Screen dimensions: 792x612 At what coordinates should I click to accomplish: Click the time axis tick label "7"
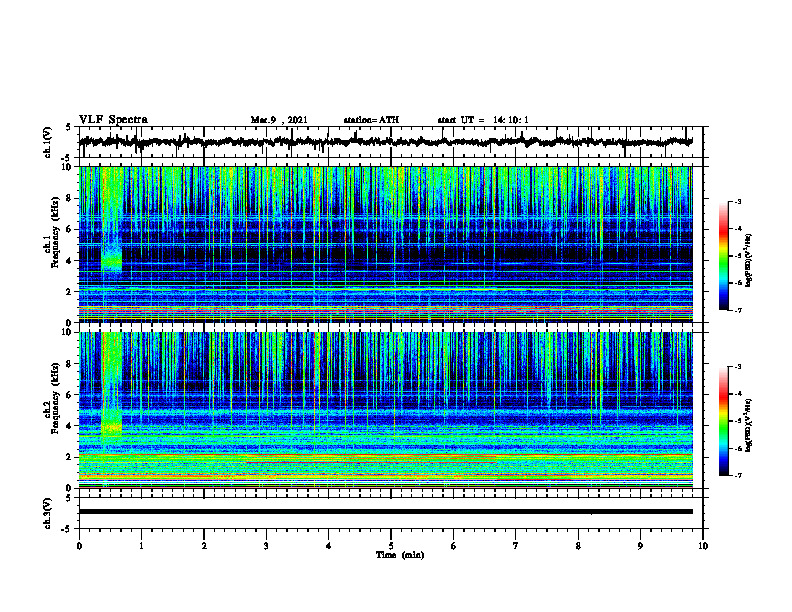[516, 546]
